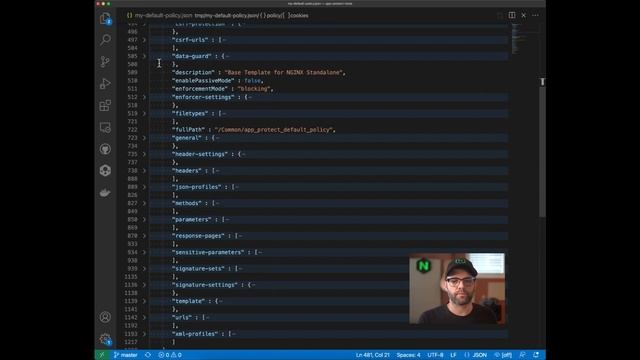The width and height of the screenshot is (640, 360).
Task: Open the errors and warnings status item
Action: (170, 355)
